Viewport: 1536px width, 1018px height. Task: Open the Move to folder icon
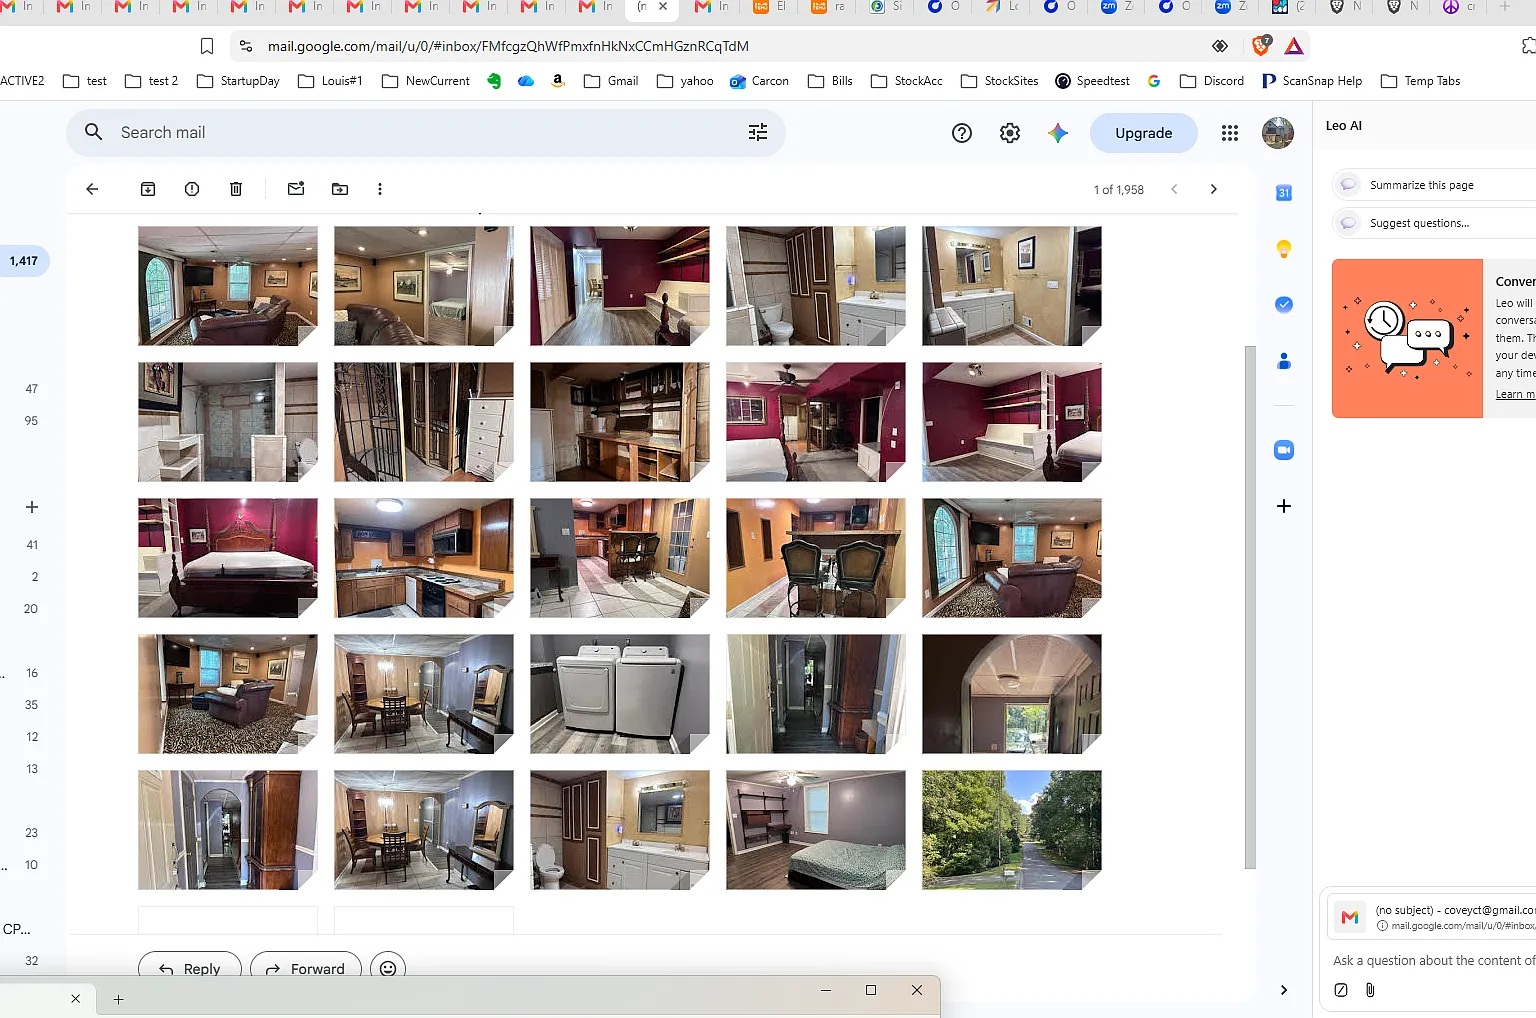tap(340, 189)
